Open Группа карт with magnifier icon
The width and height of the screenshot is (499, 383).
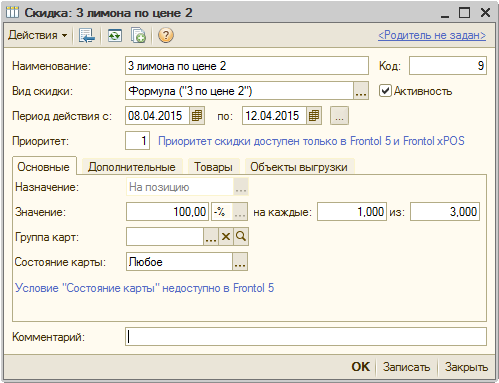pos(241,237)
